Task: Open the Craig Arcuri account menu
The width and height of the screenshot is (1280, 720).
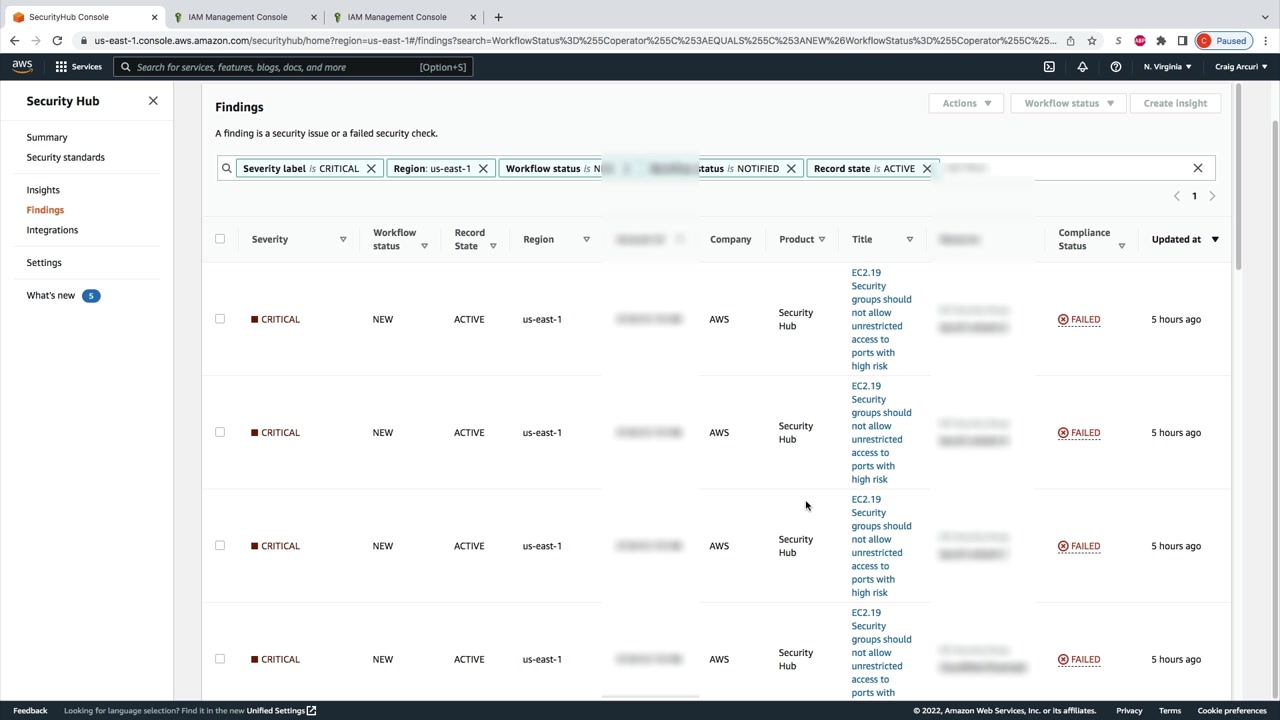Action: click(x=1241, y=67)
